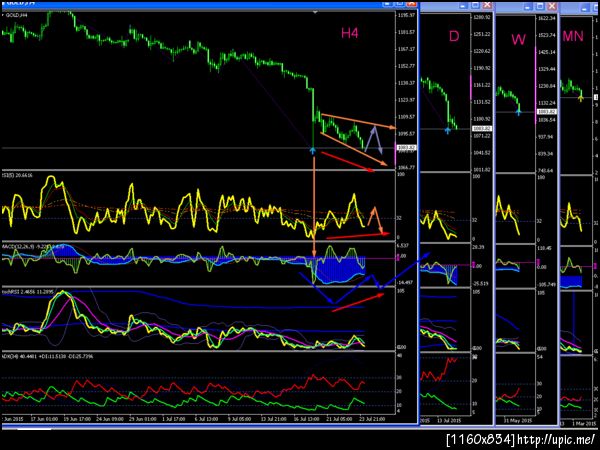Close the D timeframe chart window
600x450 pixels.
(487, 5)
